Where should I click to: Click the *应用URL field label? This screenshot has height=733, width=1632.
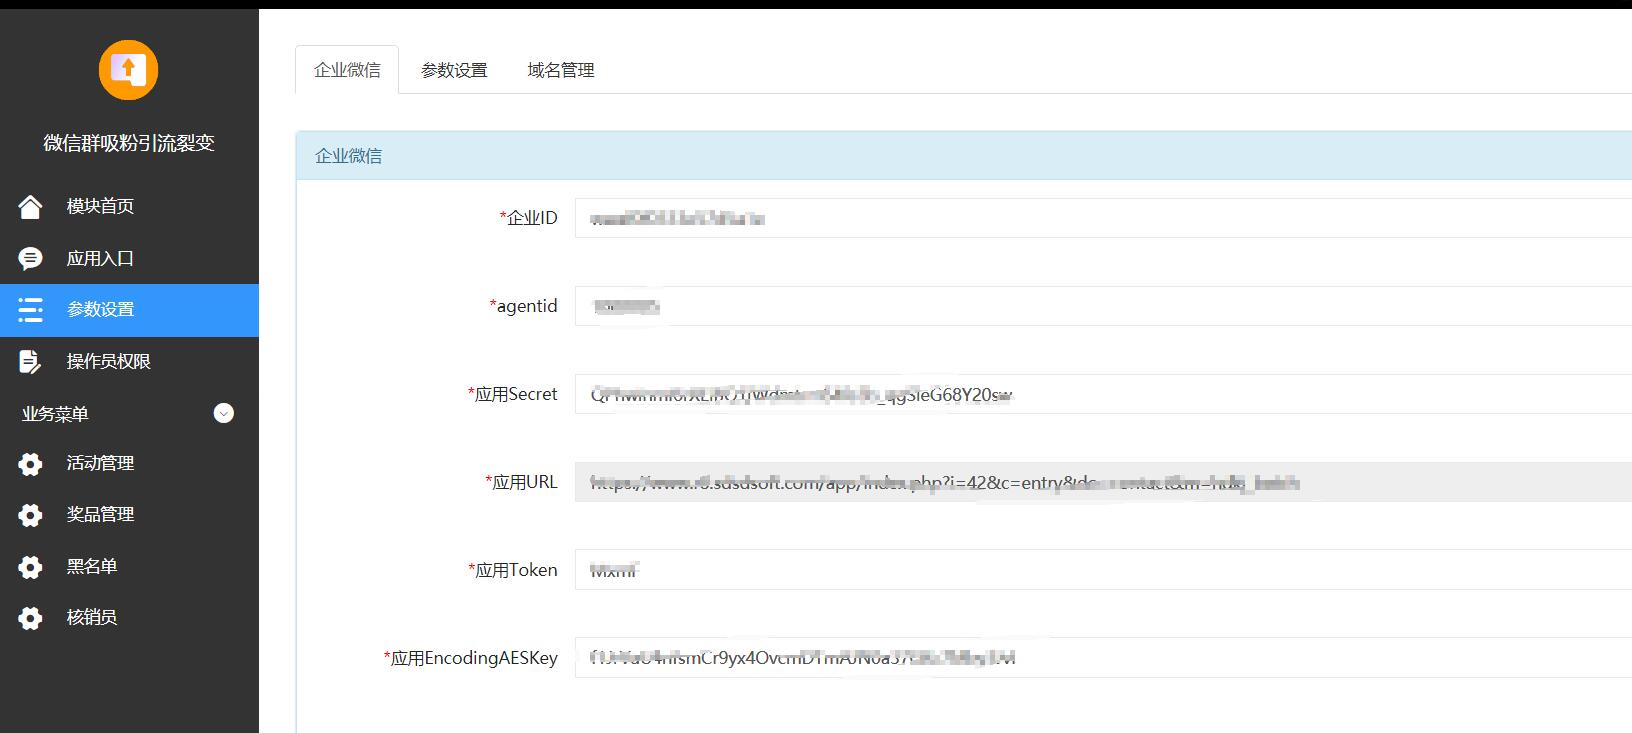pos(521,482)
